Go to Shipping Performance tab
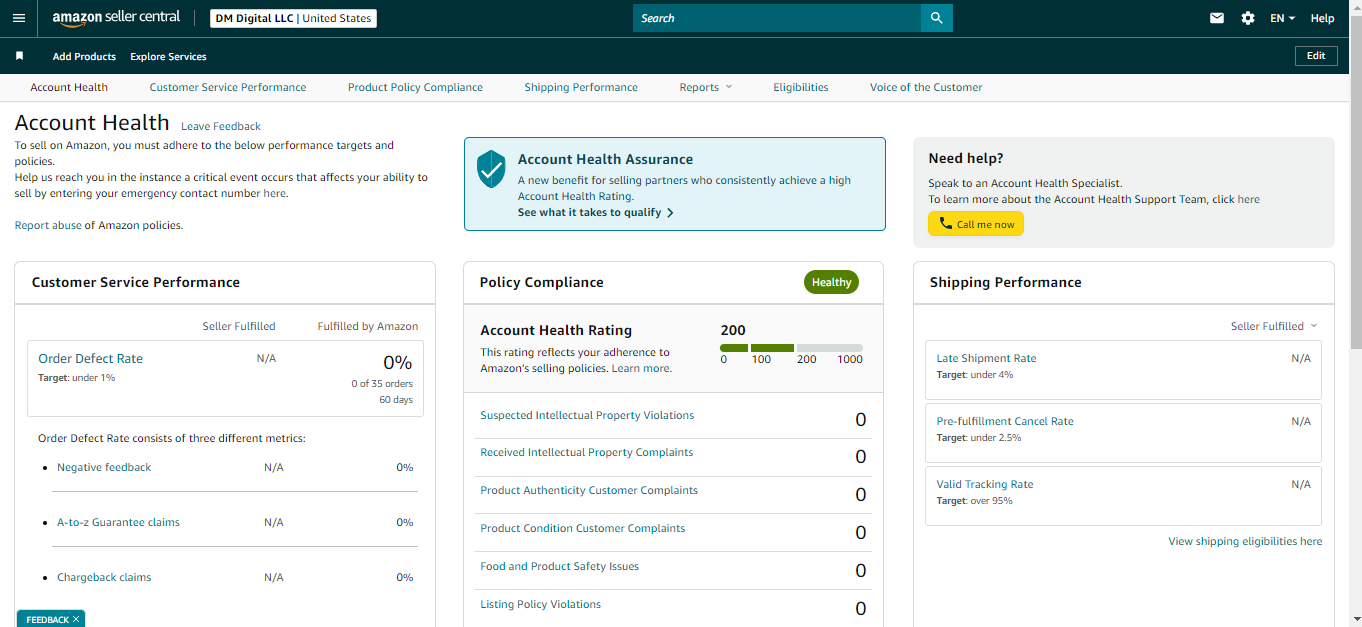1362x627 pixels. coord(581,87)
